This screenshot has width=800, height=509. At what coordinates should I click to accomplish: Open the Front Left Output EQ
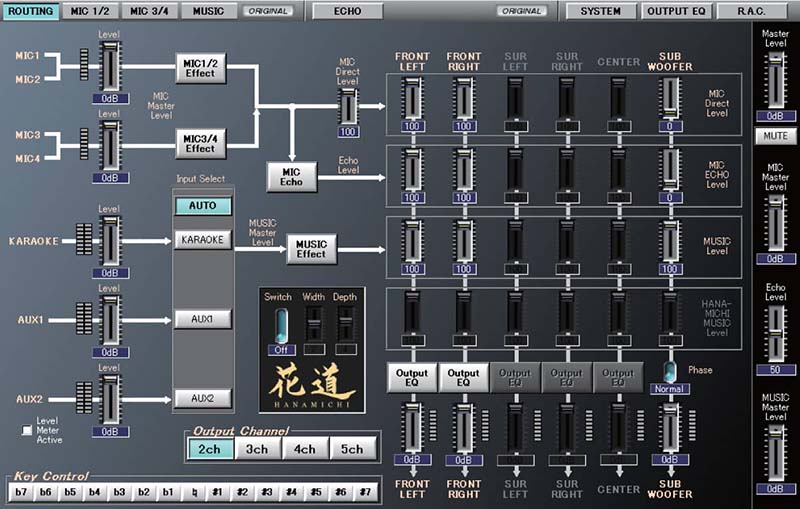(x=412, y=377)
